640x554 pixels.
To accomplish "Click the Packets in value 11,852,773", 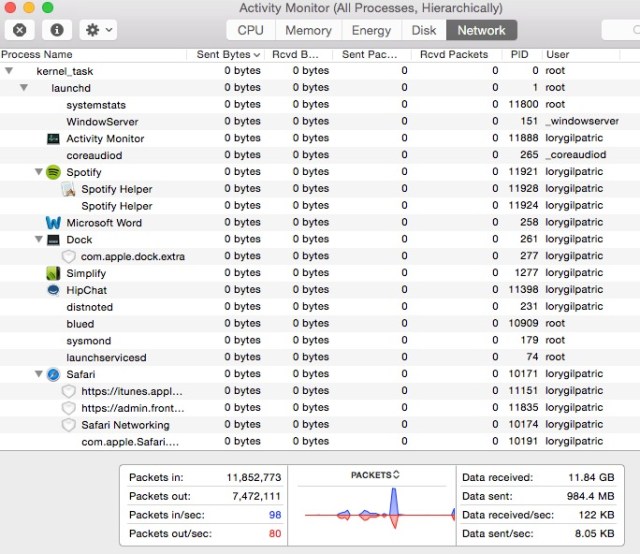I will 254,477.
